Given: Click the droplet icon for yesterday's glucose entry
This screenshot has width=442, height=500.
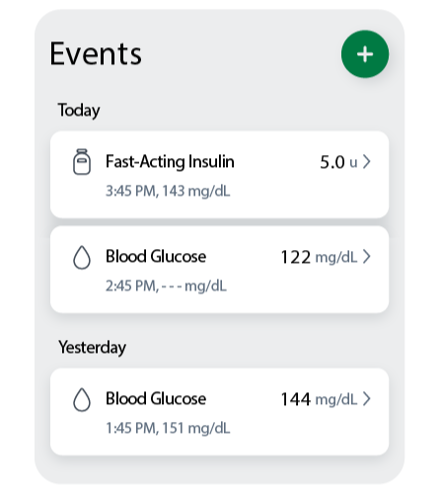Looking at the screenshot, I should (82, 399).
